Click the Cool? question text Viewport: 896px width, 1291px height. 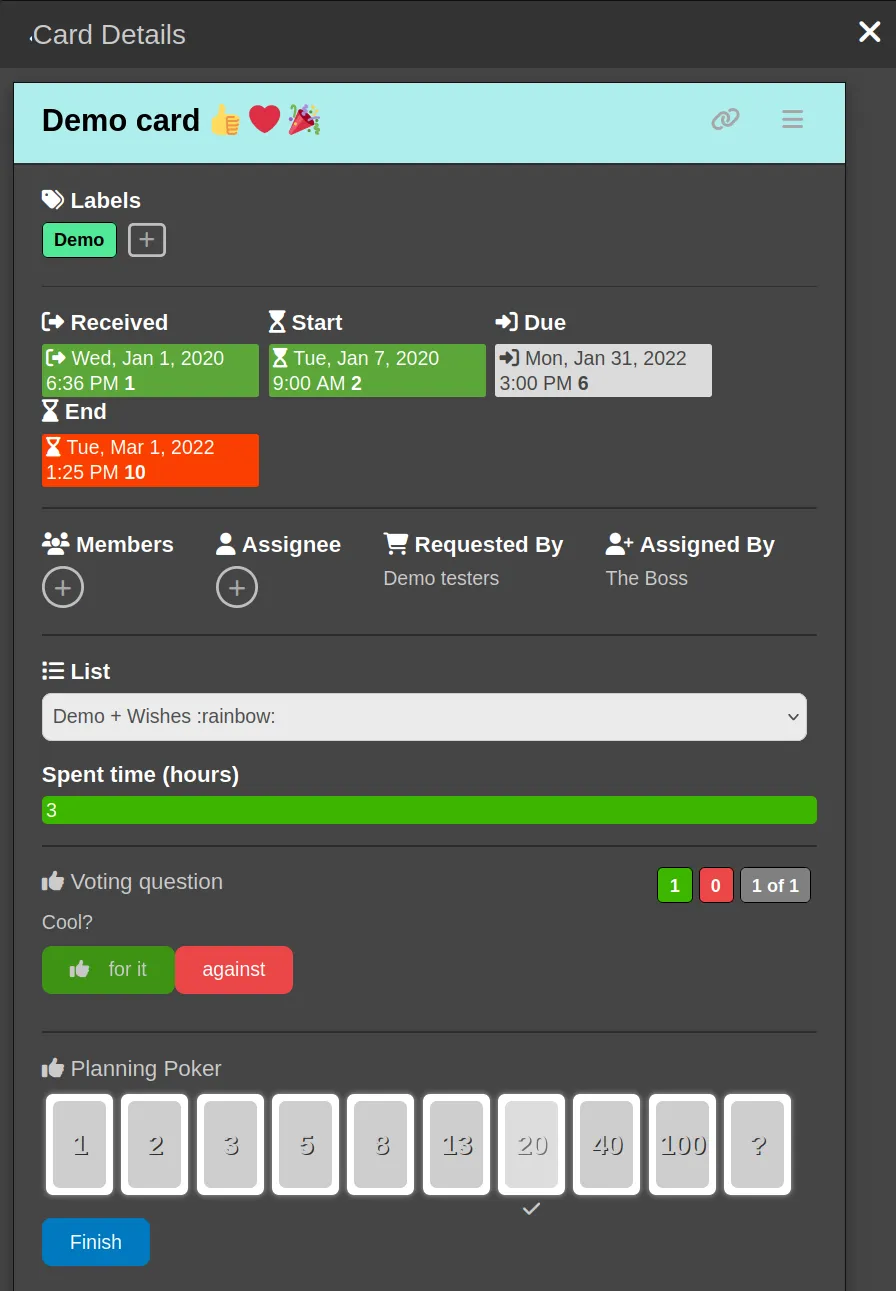[x=67, y=922]
